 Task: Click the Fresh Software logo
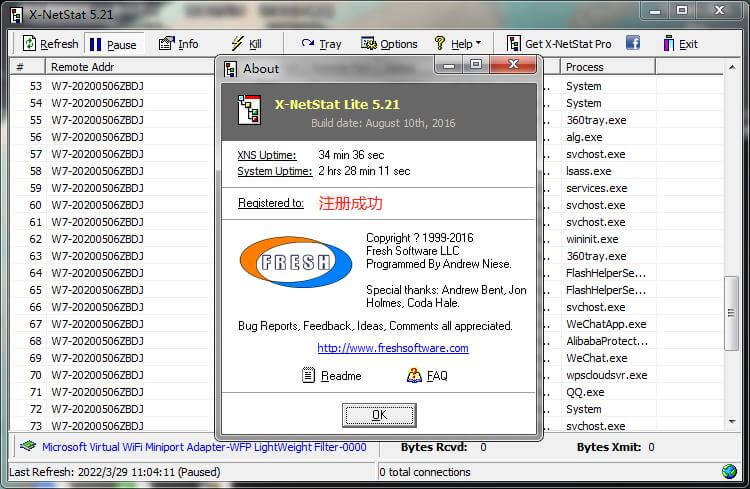[296, 262]
